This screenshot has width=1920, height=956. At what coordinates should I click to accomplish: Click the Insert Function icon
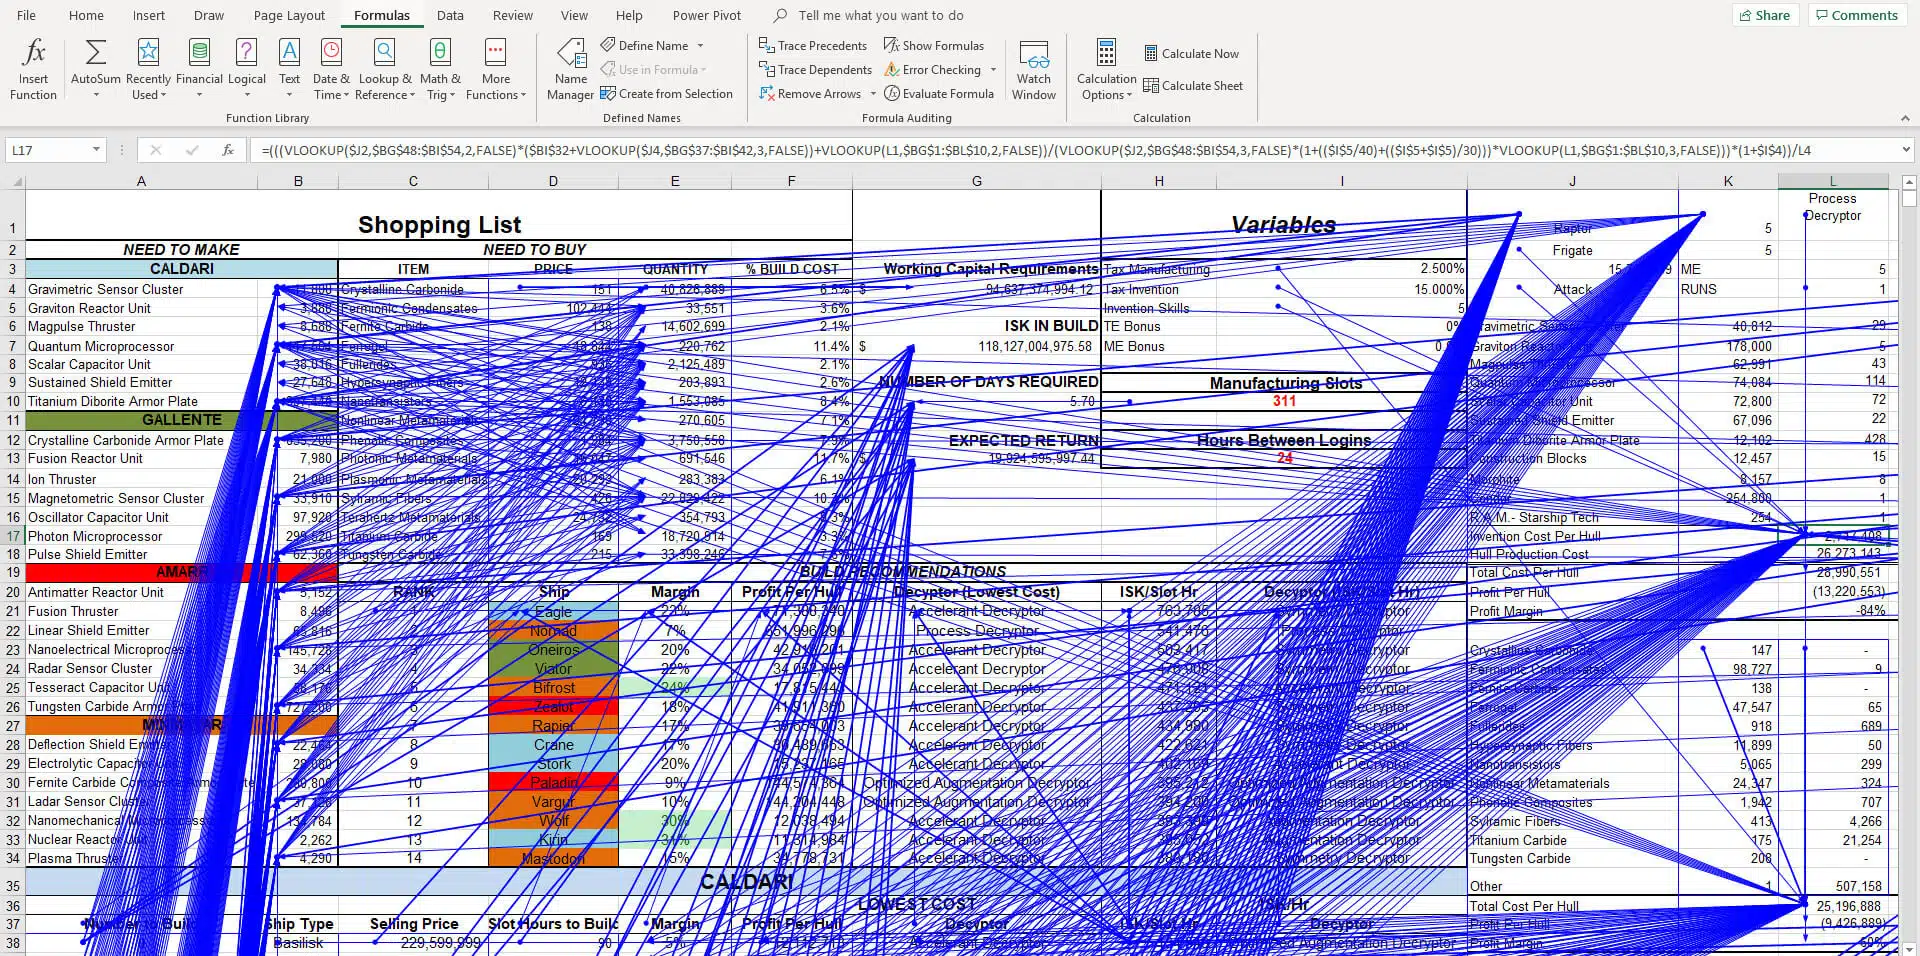click(33, 52)
